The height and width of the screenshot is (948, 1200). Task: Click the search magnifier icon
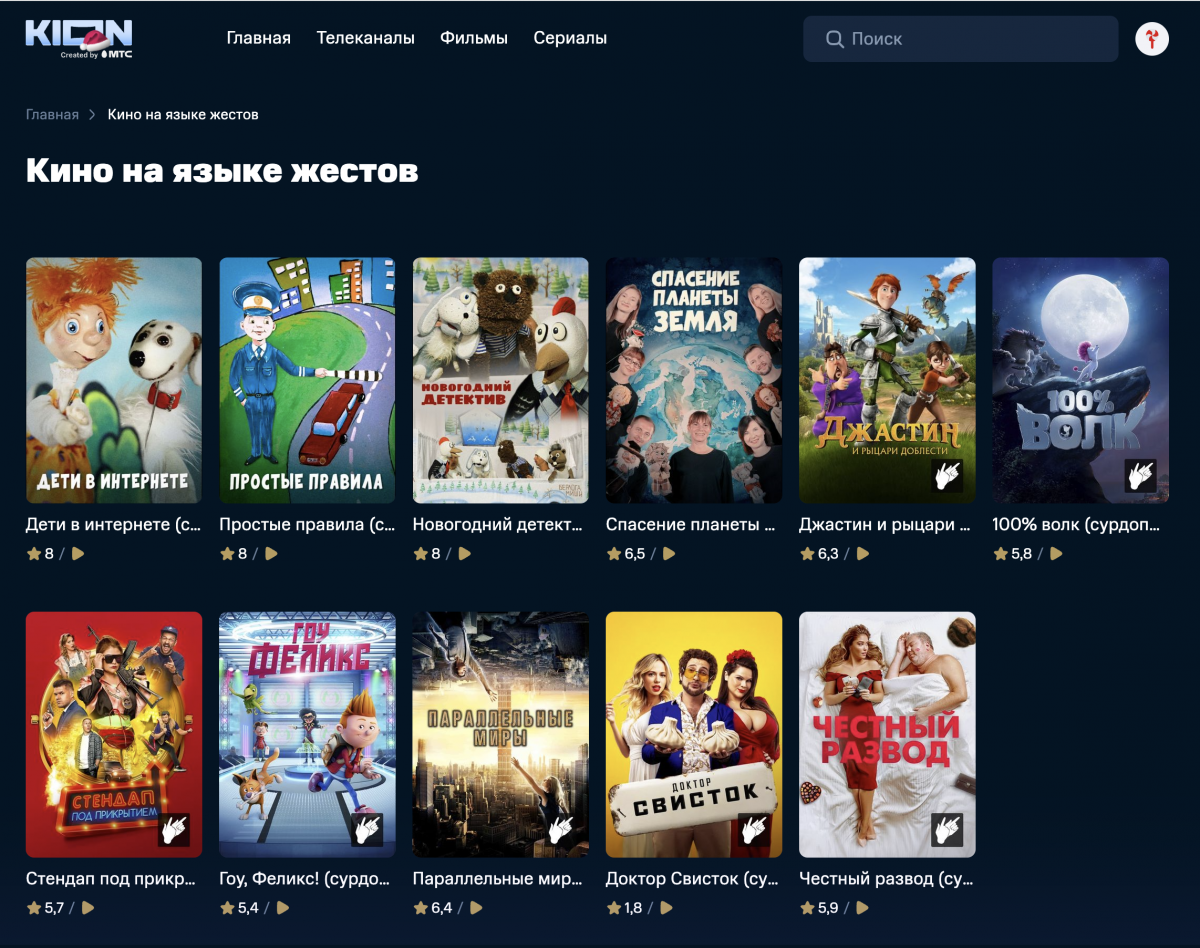(x=834, y=39)
